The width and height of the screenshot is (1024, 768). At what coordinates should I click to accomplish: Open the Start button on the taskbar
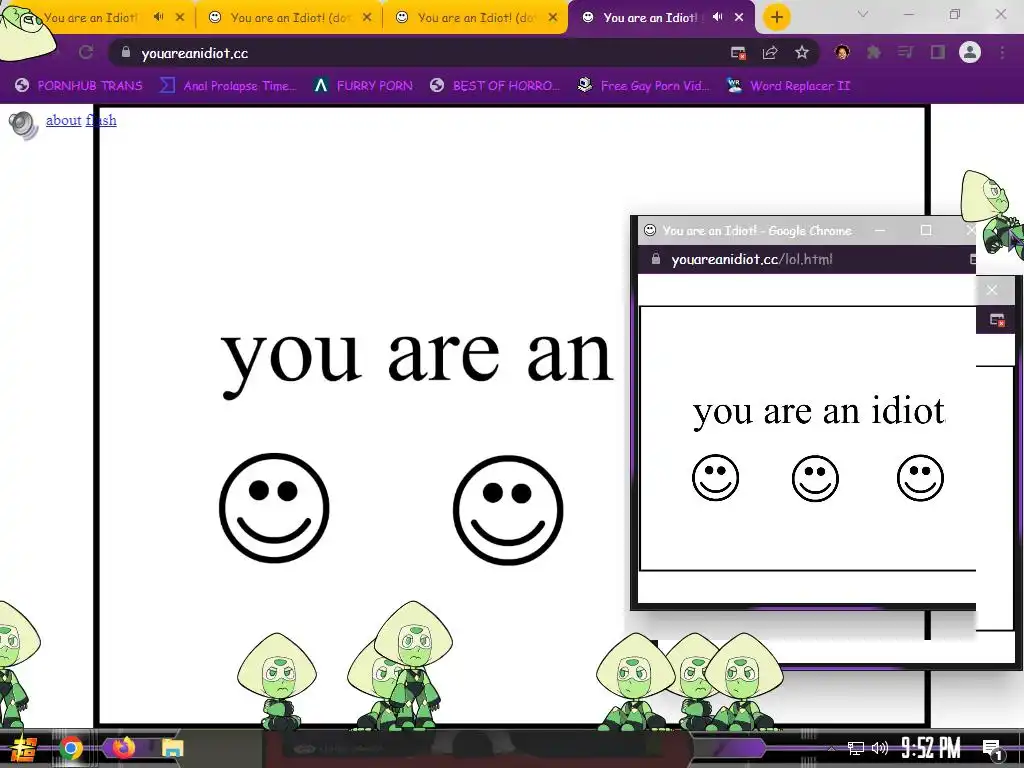[24, 748]
